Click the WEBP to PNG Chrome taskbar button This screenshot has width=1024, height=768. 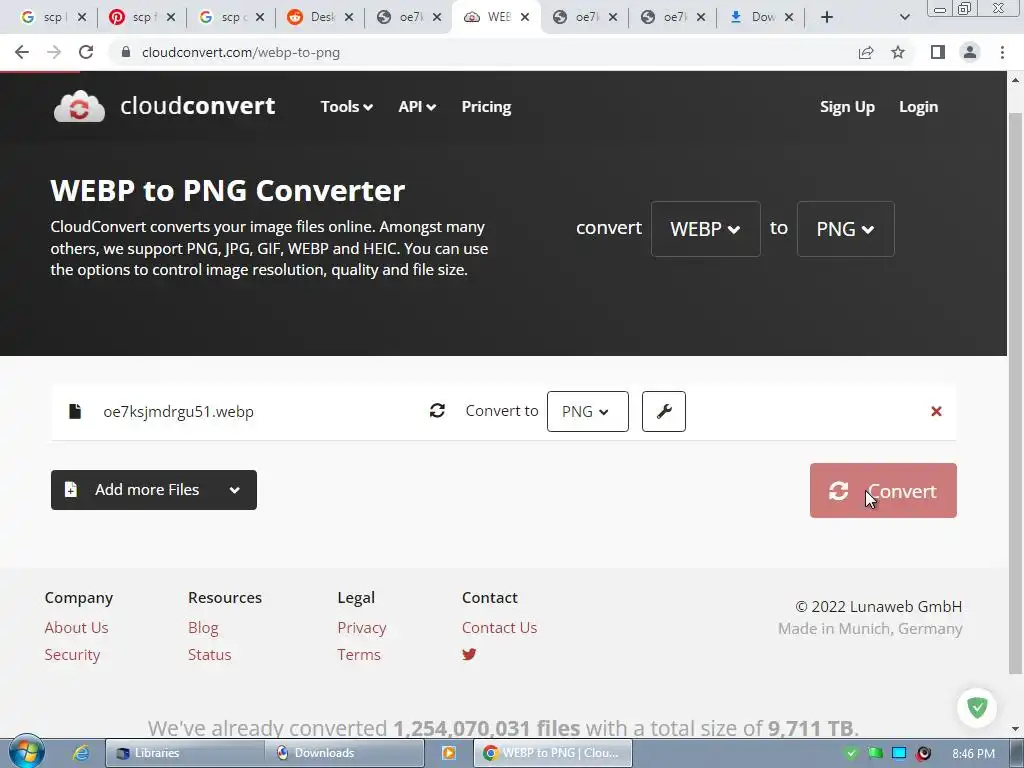(x=553, y=753)
